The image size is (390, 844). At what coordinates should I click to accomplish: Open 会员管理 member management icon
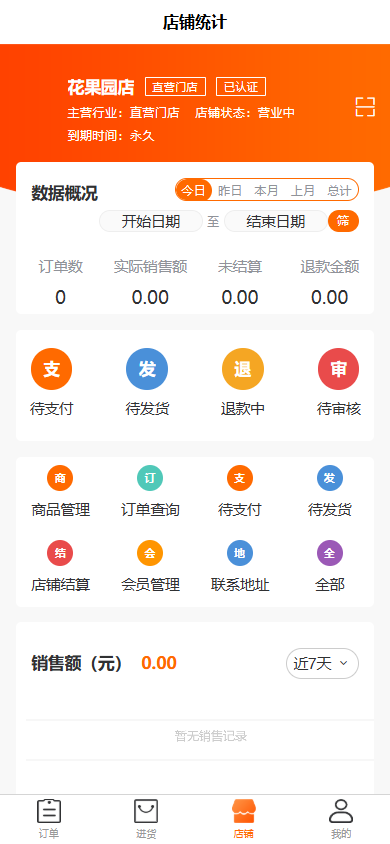(x=150, y=553)
